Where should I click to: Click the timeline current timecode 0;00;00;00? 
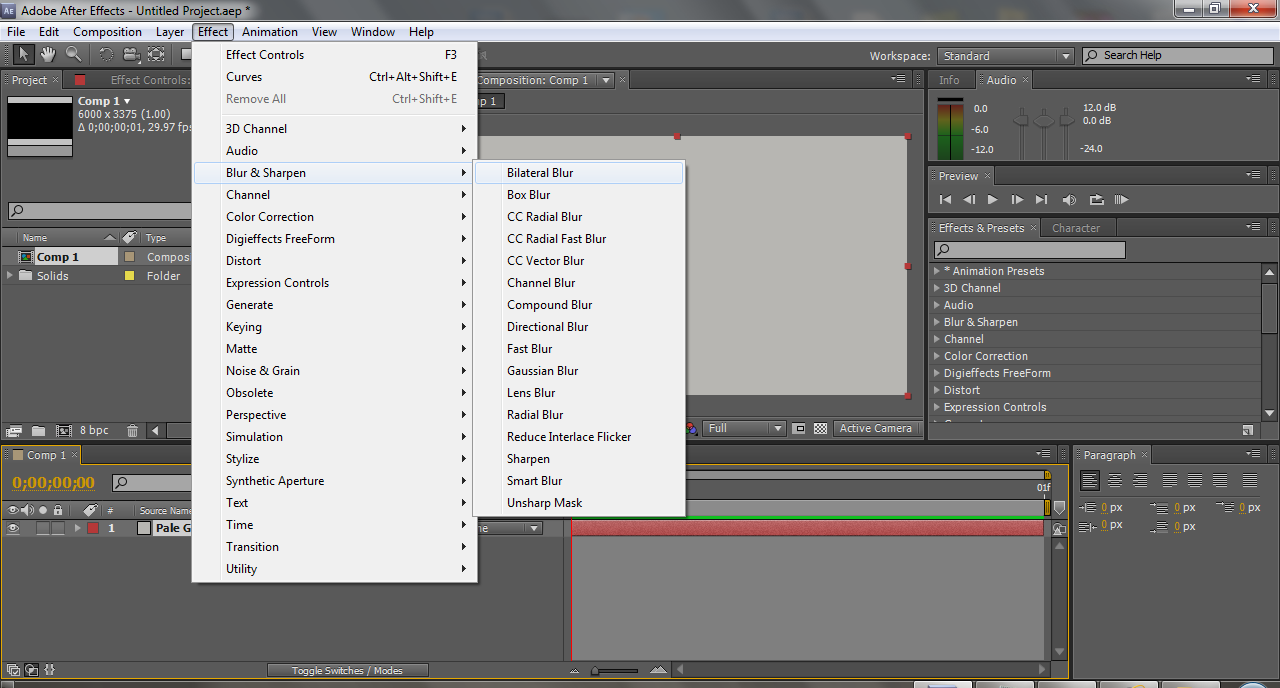(x=54, y=483)
